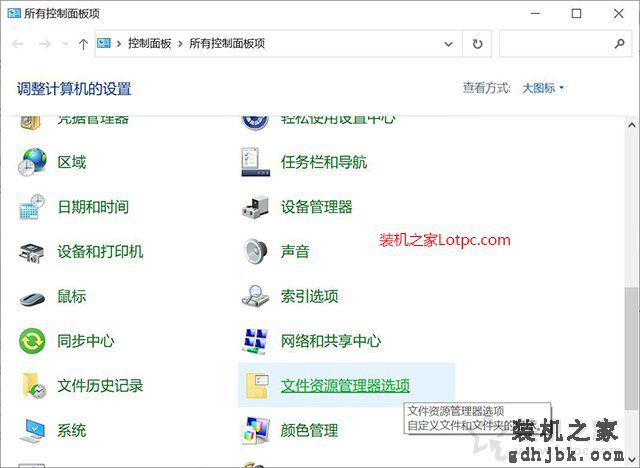Click the scrollbar up arrow
This screenshot has width=640, height=468.
point(632,125)
